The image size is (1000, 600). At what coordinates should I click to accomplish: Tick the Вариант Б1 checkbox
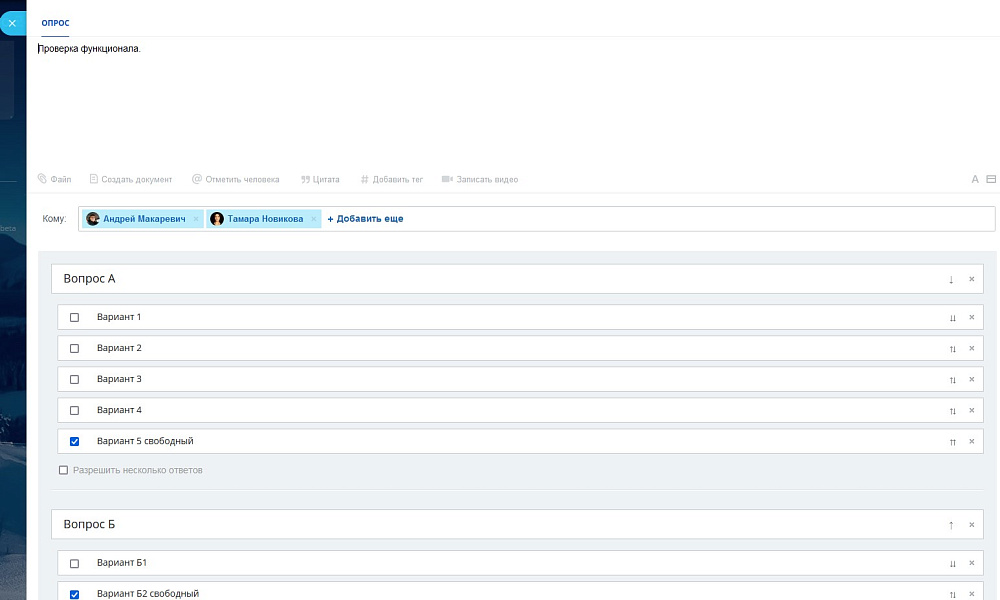74,564
